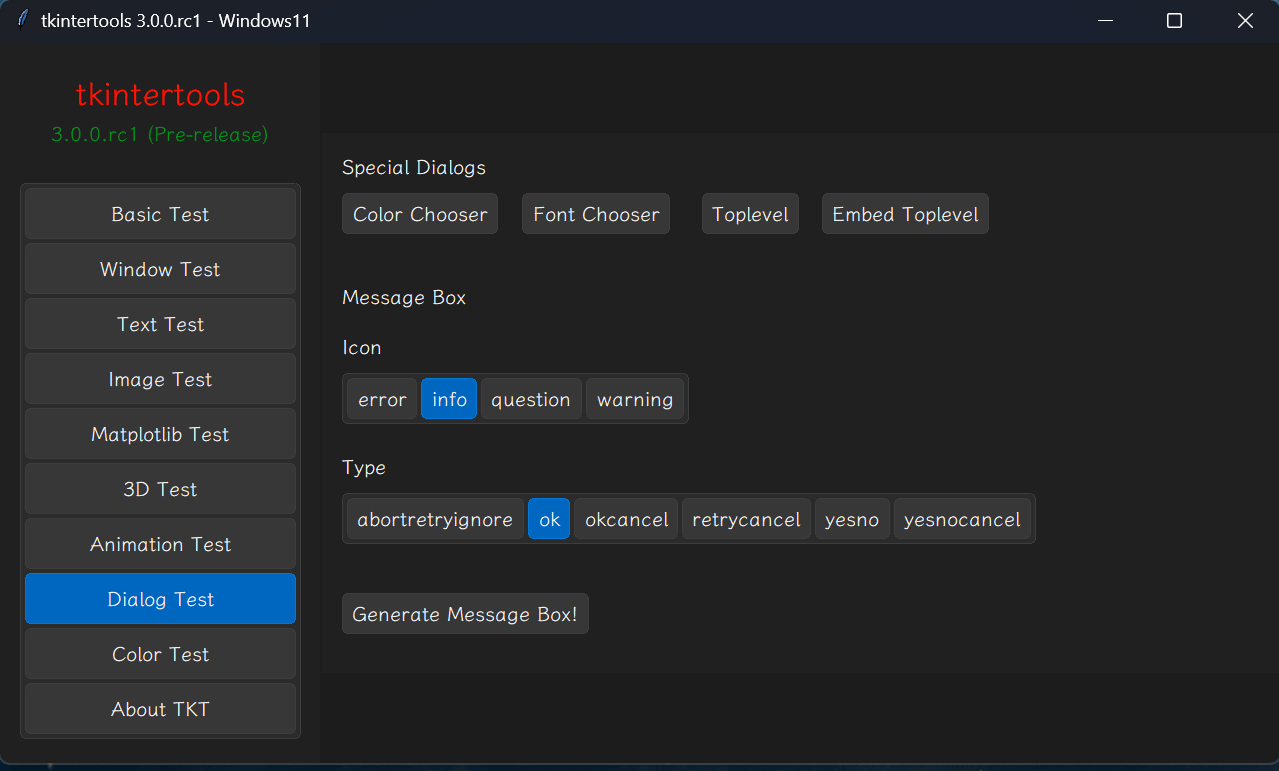Select the question message box icon
Image resolution: width=1279 pixels, height=771 pixels.
point(531,398)
